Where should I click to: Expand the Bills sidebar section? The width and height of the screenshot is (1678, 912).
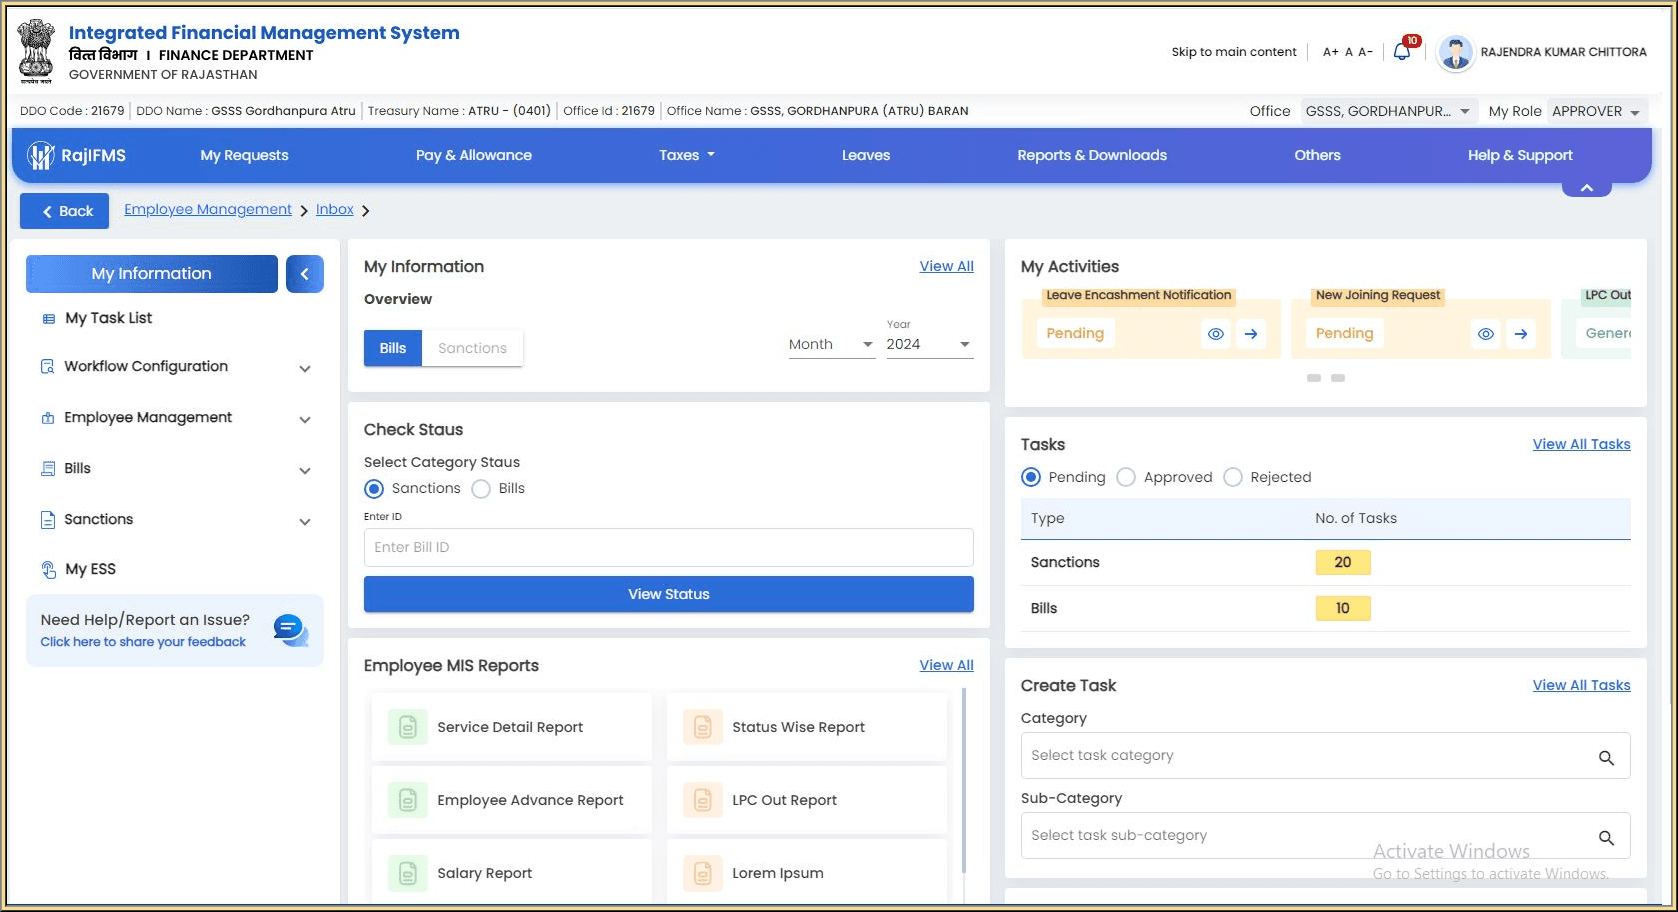(305, 471)
